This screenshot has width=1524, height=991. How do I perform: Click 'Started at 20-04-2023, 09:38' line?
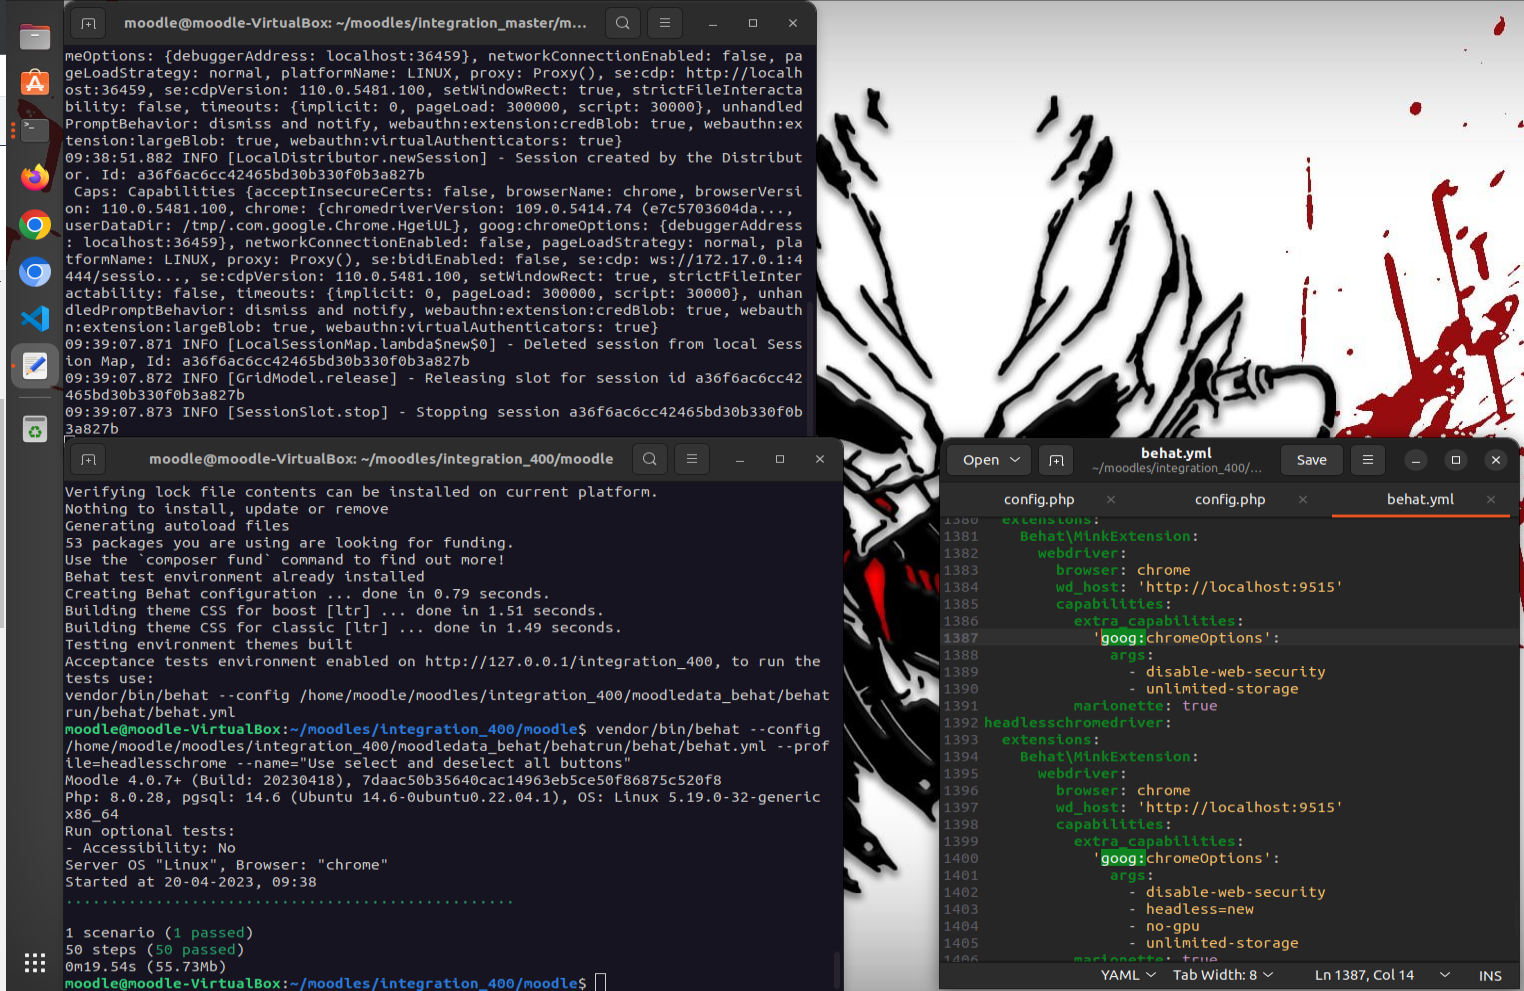(x=191, y=882)
